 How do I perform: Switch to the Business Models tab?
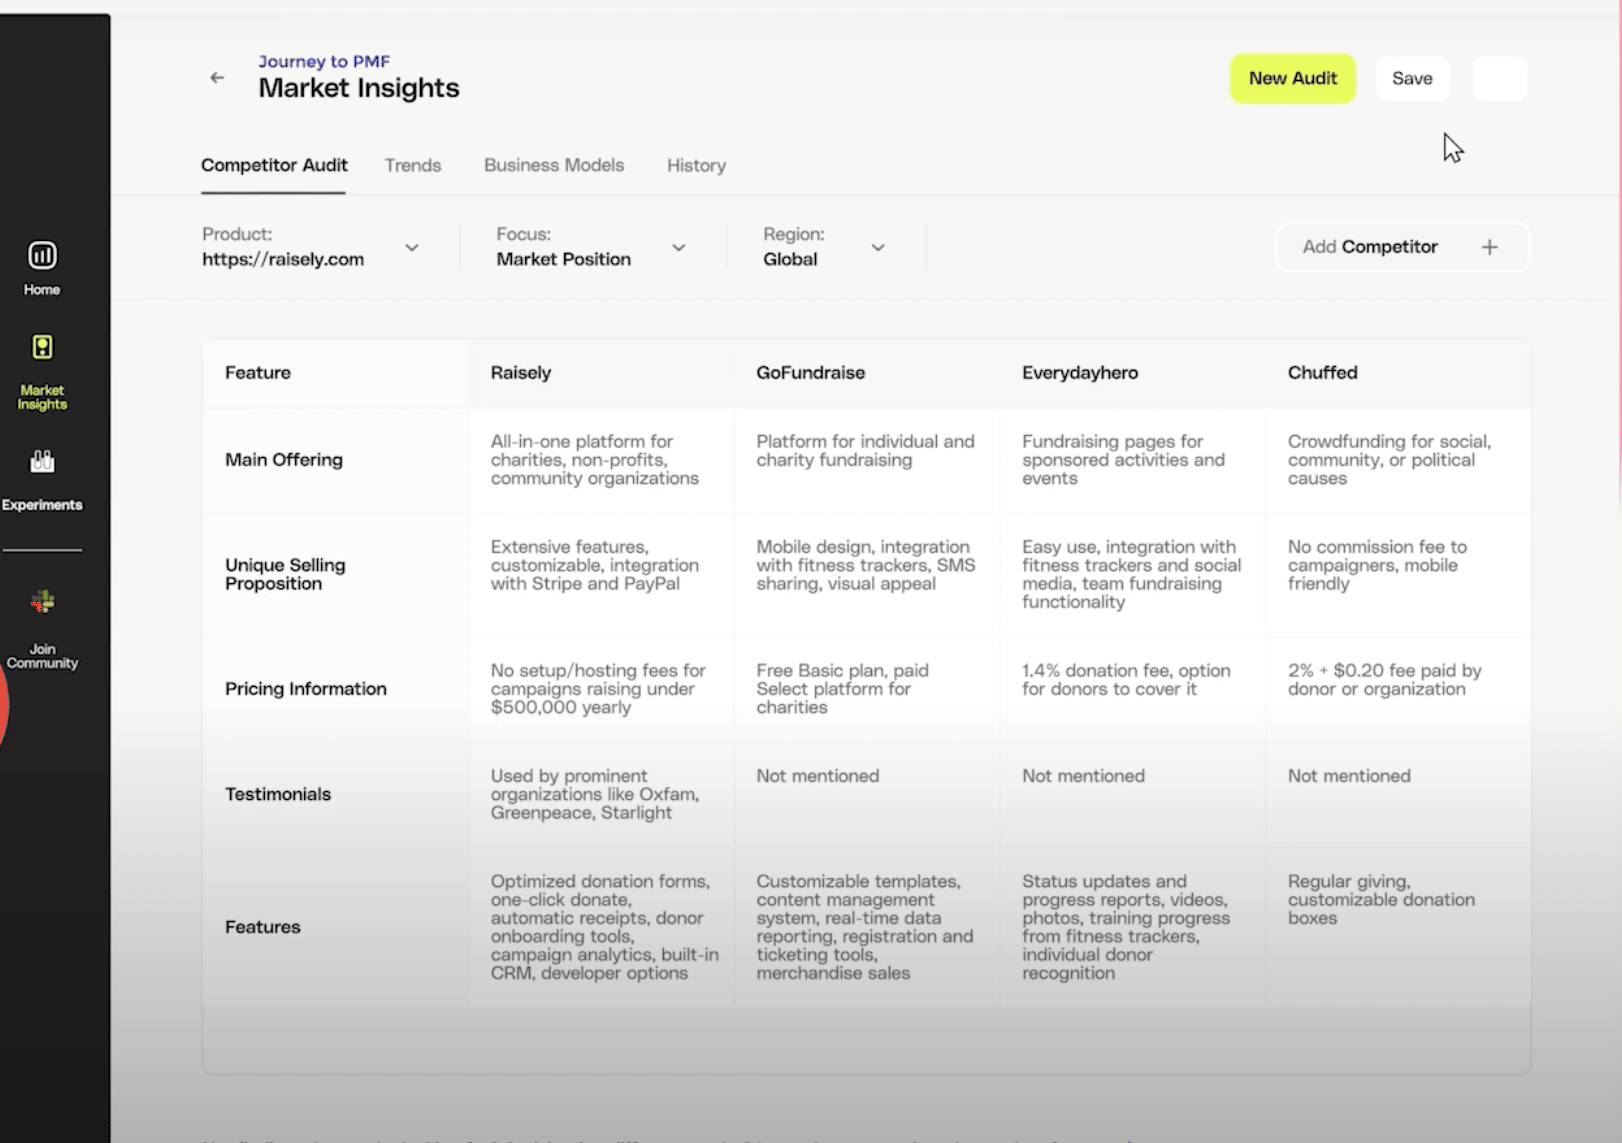(554, 165)
